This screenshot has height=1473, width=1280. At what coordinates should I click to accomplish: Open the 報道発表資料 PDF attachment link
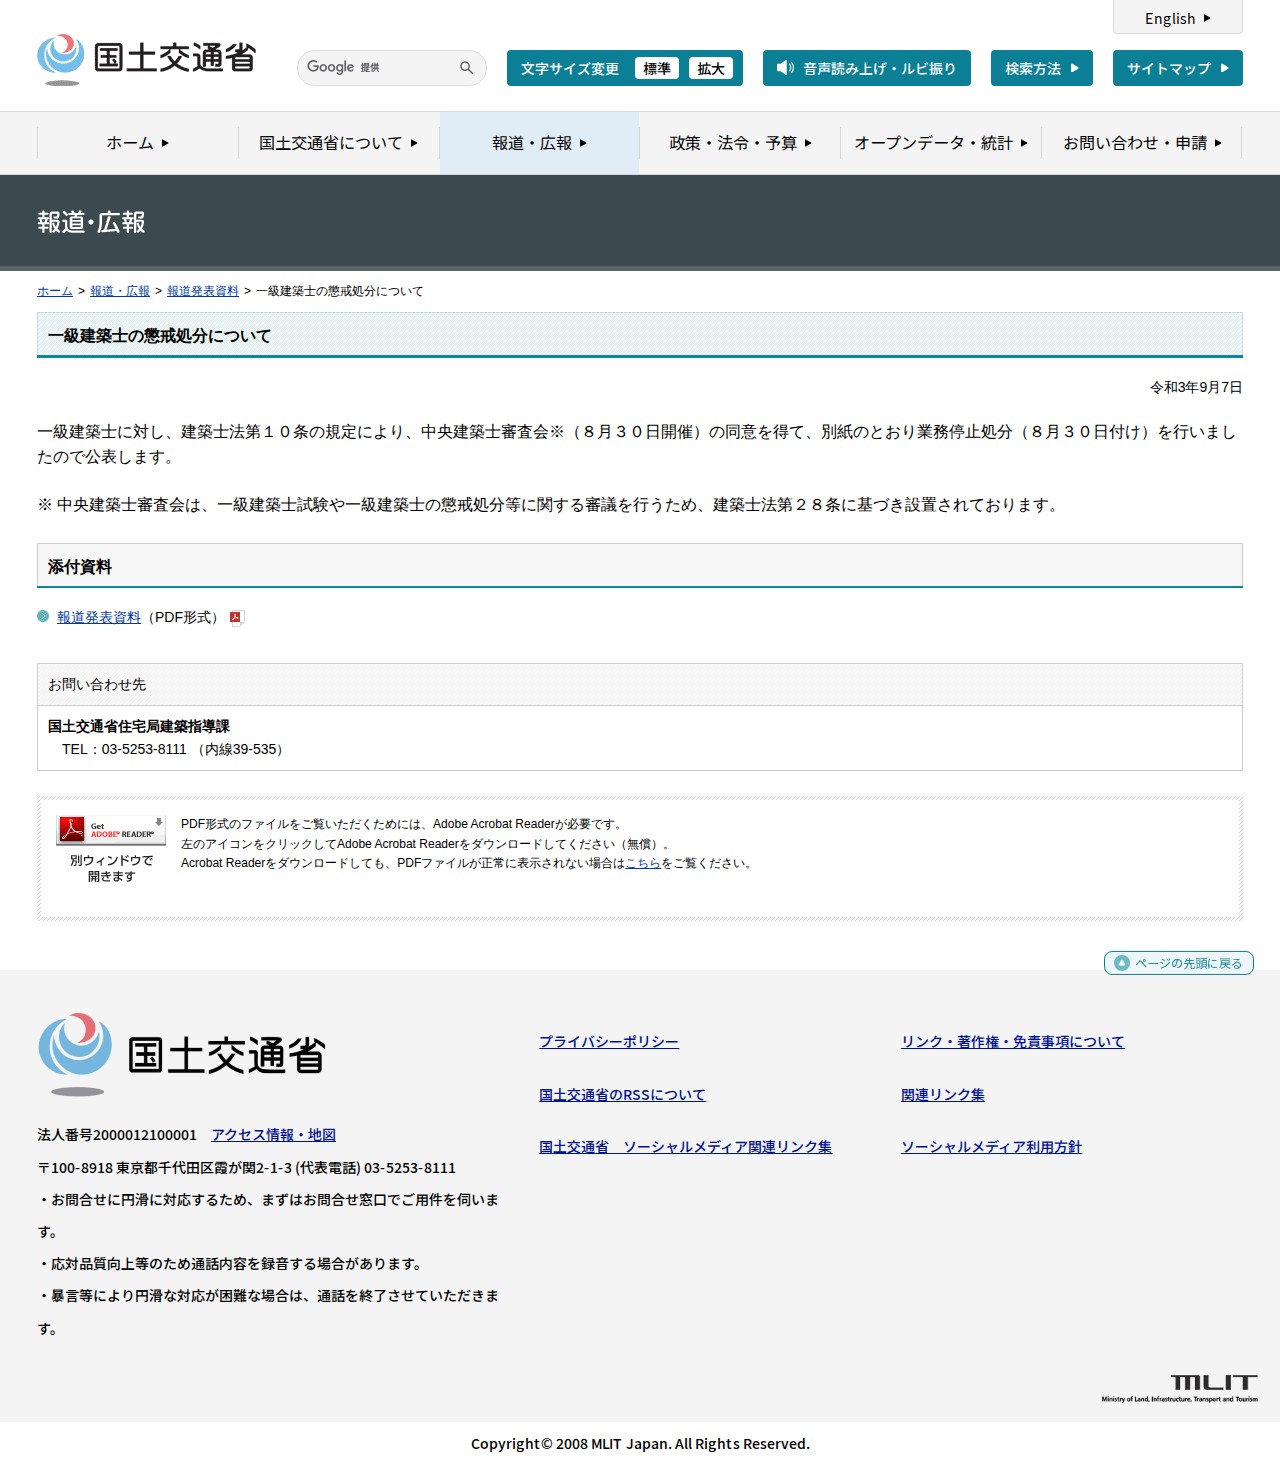coord(99,617)
